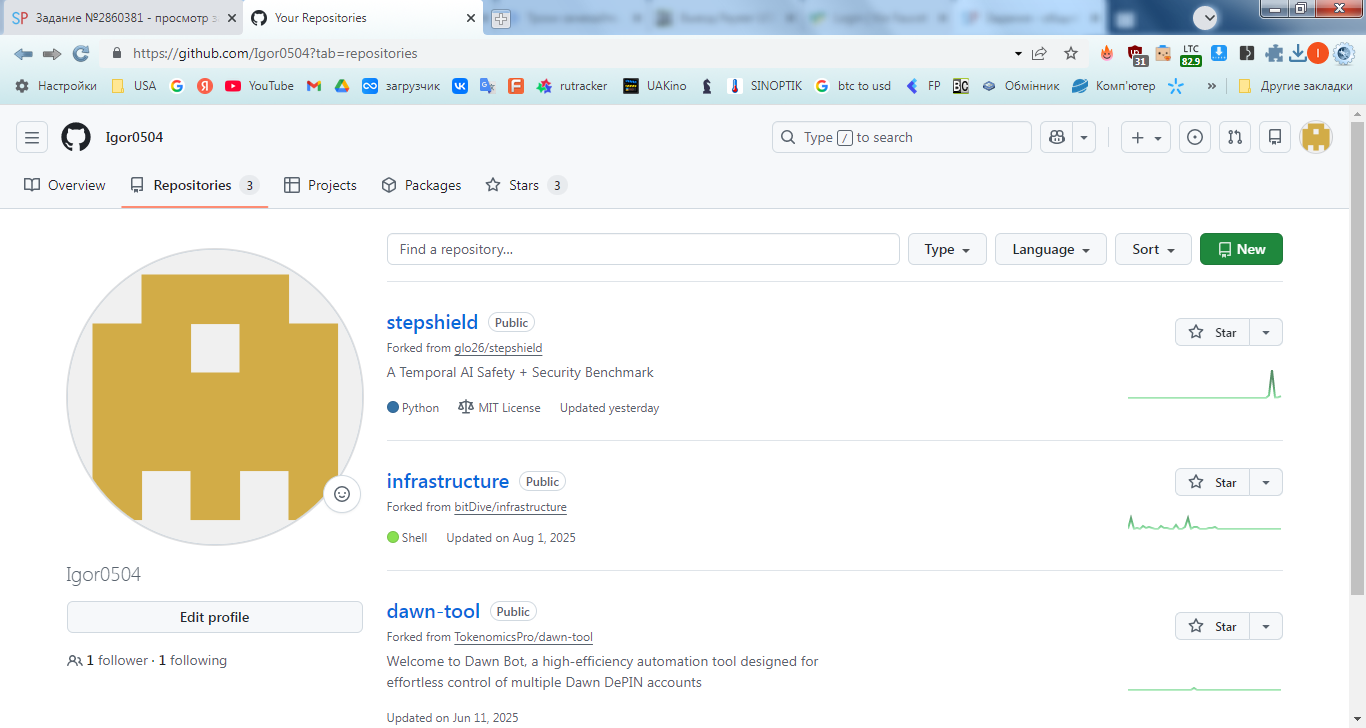This screenshot has width=1366, height=728.
Task: Open the infrastructure repository link
Action: (x=448, y=482)
